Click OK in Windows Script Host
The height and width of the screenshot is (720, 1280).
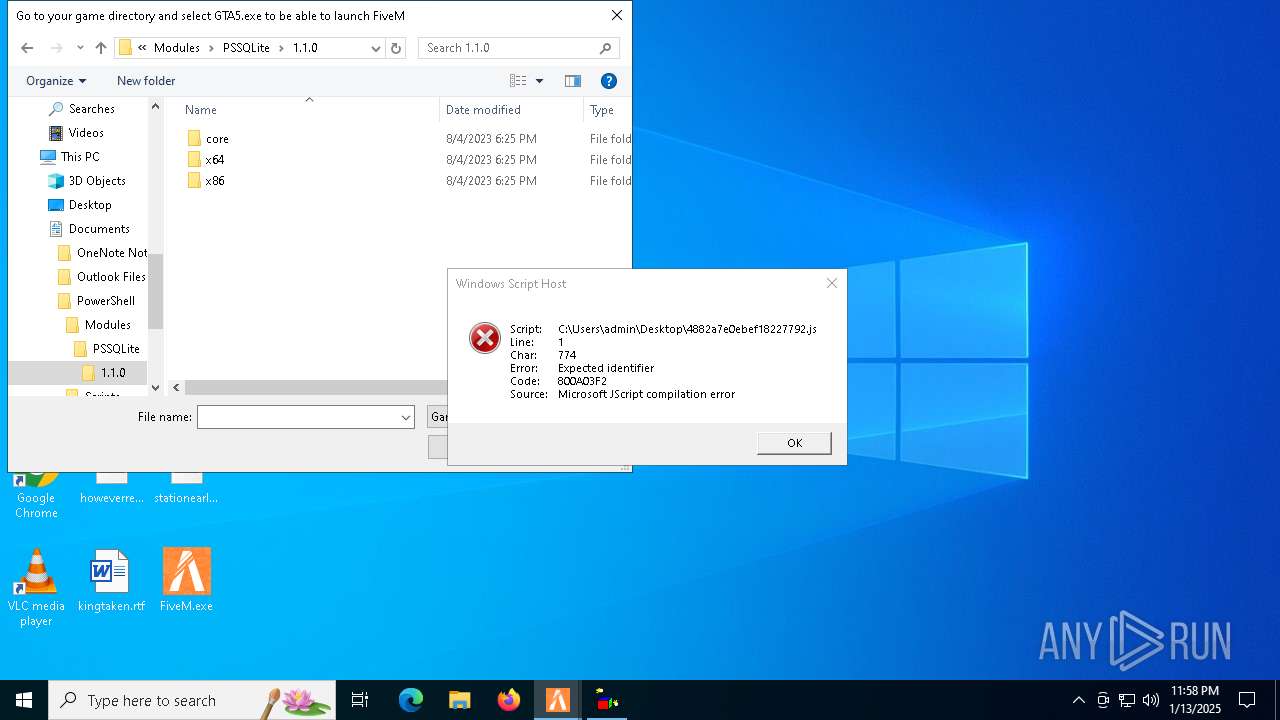794,443
